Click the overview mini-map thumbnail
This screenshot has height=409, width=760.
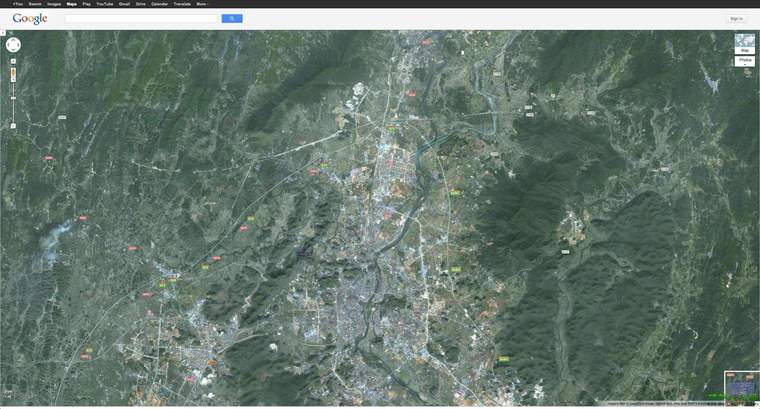tap(741, 386)
